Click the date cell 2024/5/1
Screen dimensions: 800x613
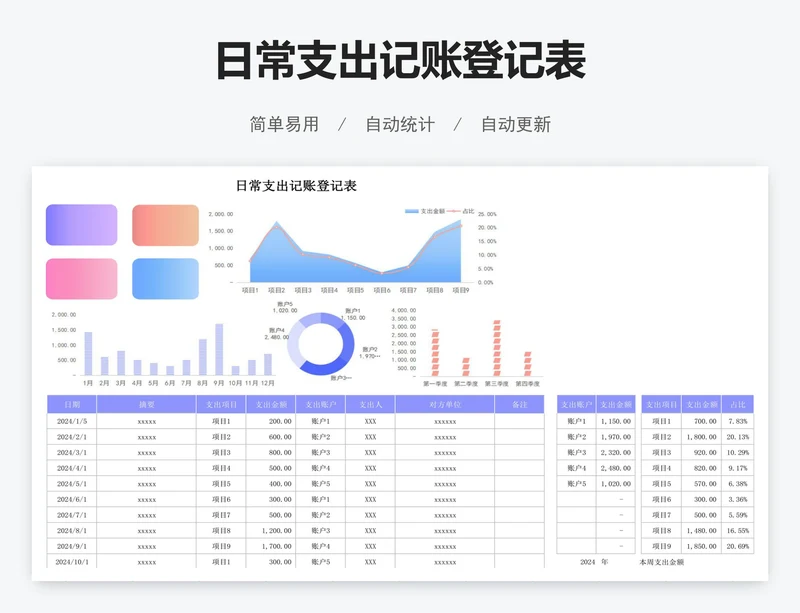(72, 483)
